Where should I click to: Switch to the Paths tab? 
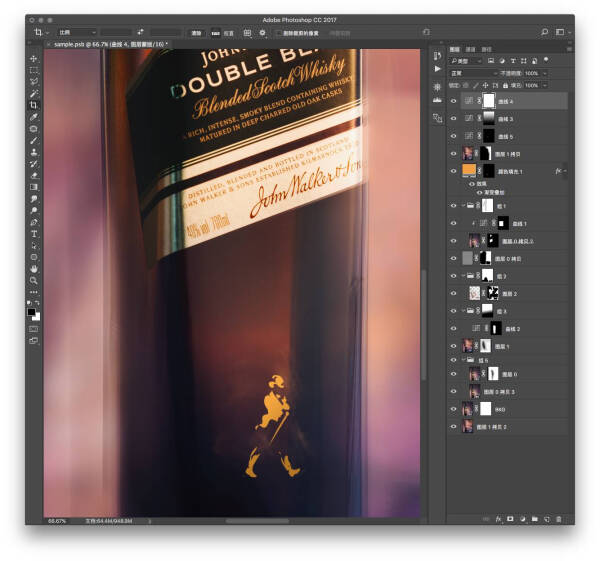pyautogui.click(x=486, y=49)
